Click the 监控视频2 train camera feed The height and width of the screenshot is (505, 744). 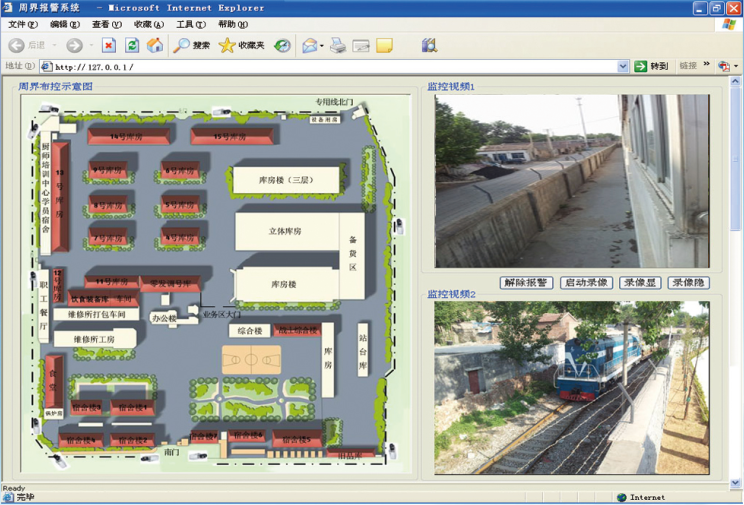coord(572,387)
